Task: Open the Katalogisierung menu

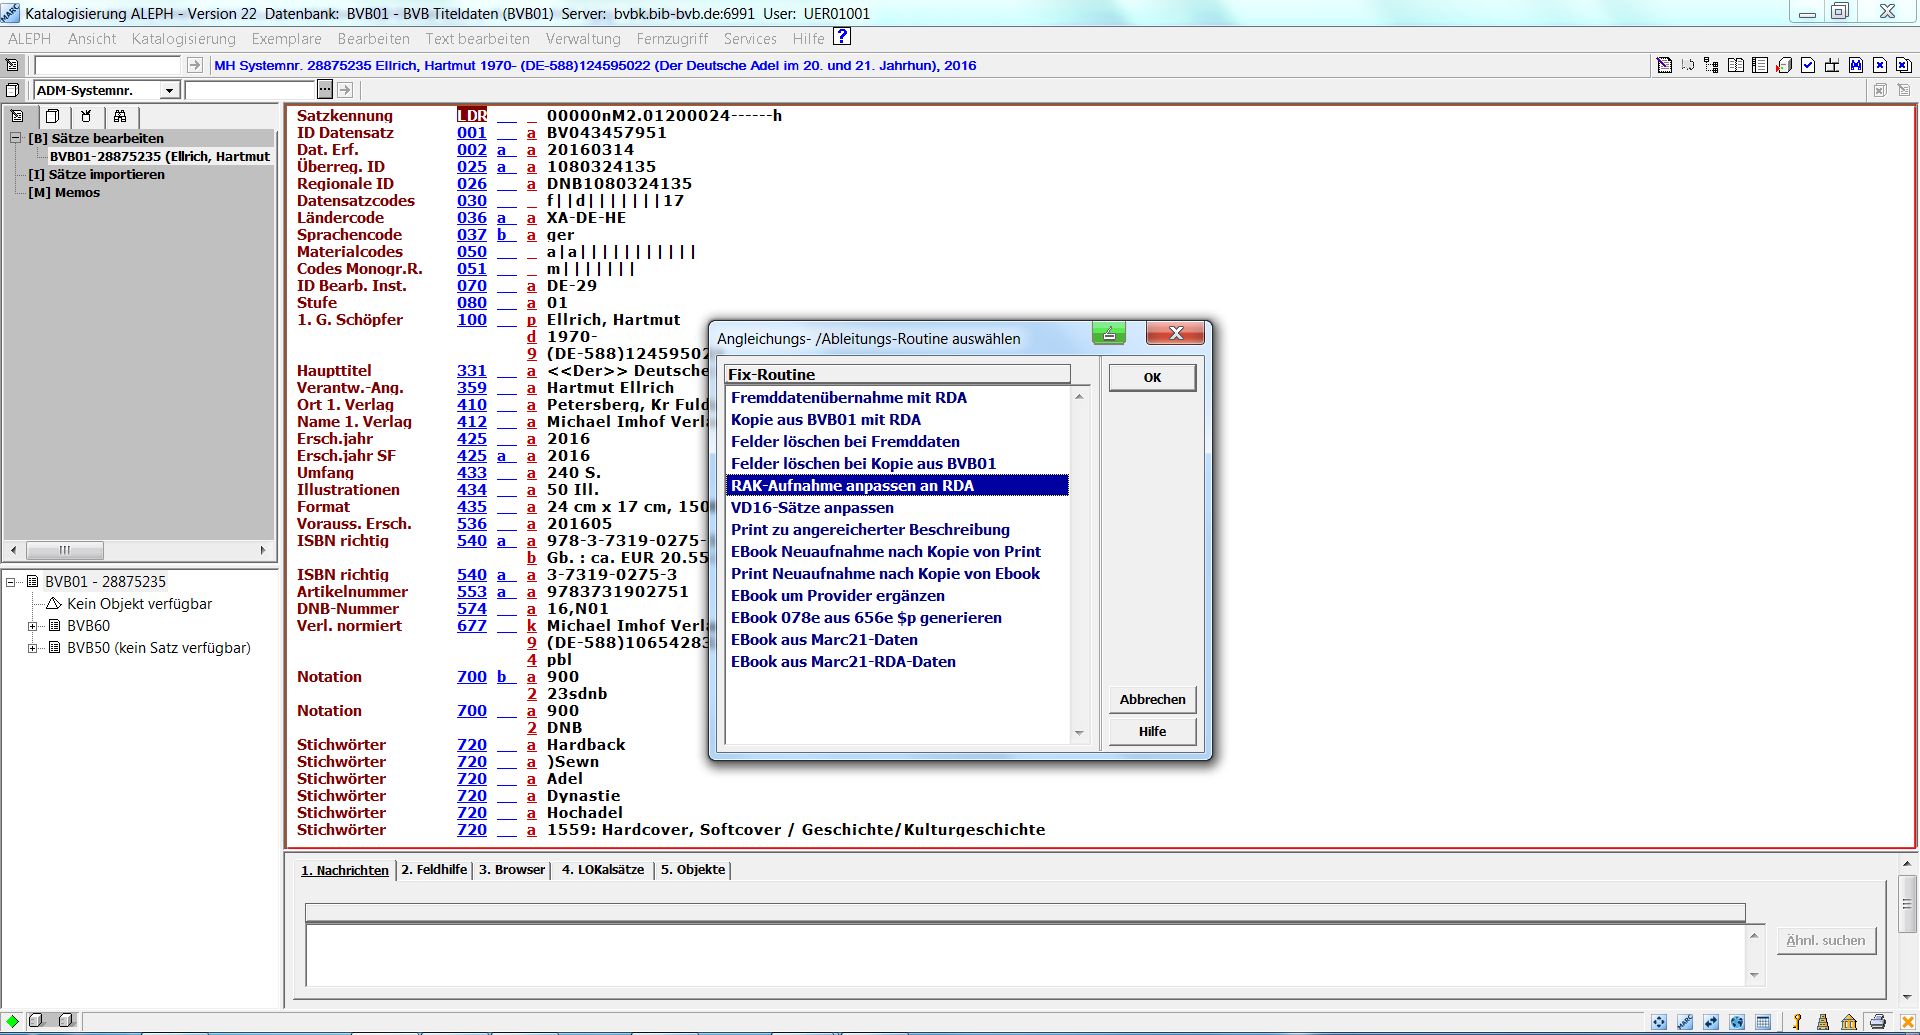Action: point(183,39)
